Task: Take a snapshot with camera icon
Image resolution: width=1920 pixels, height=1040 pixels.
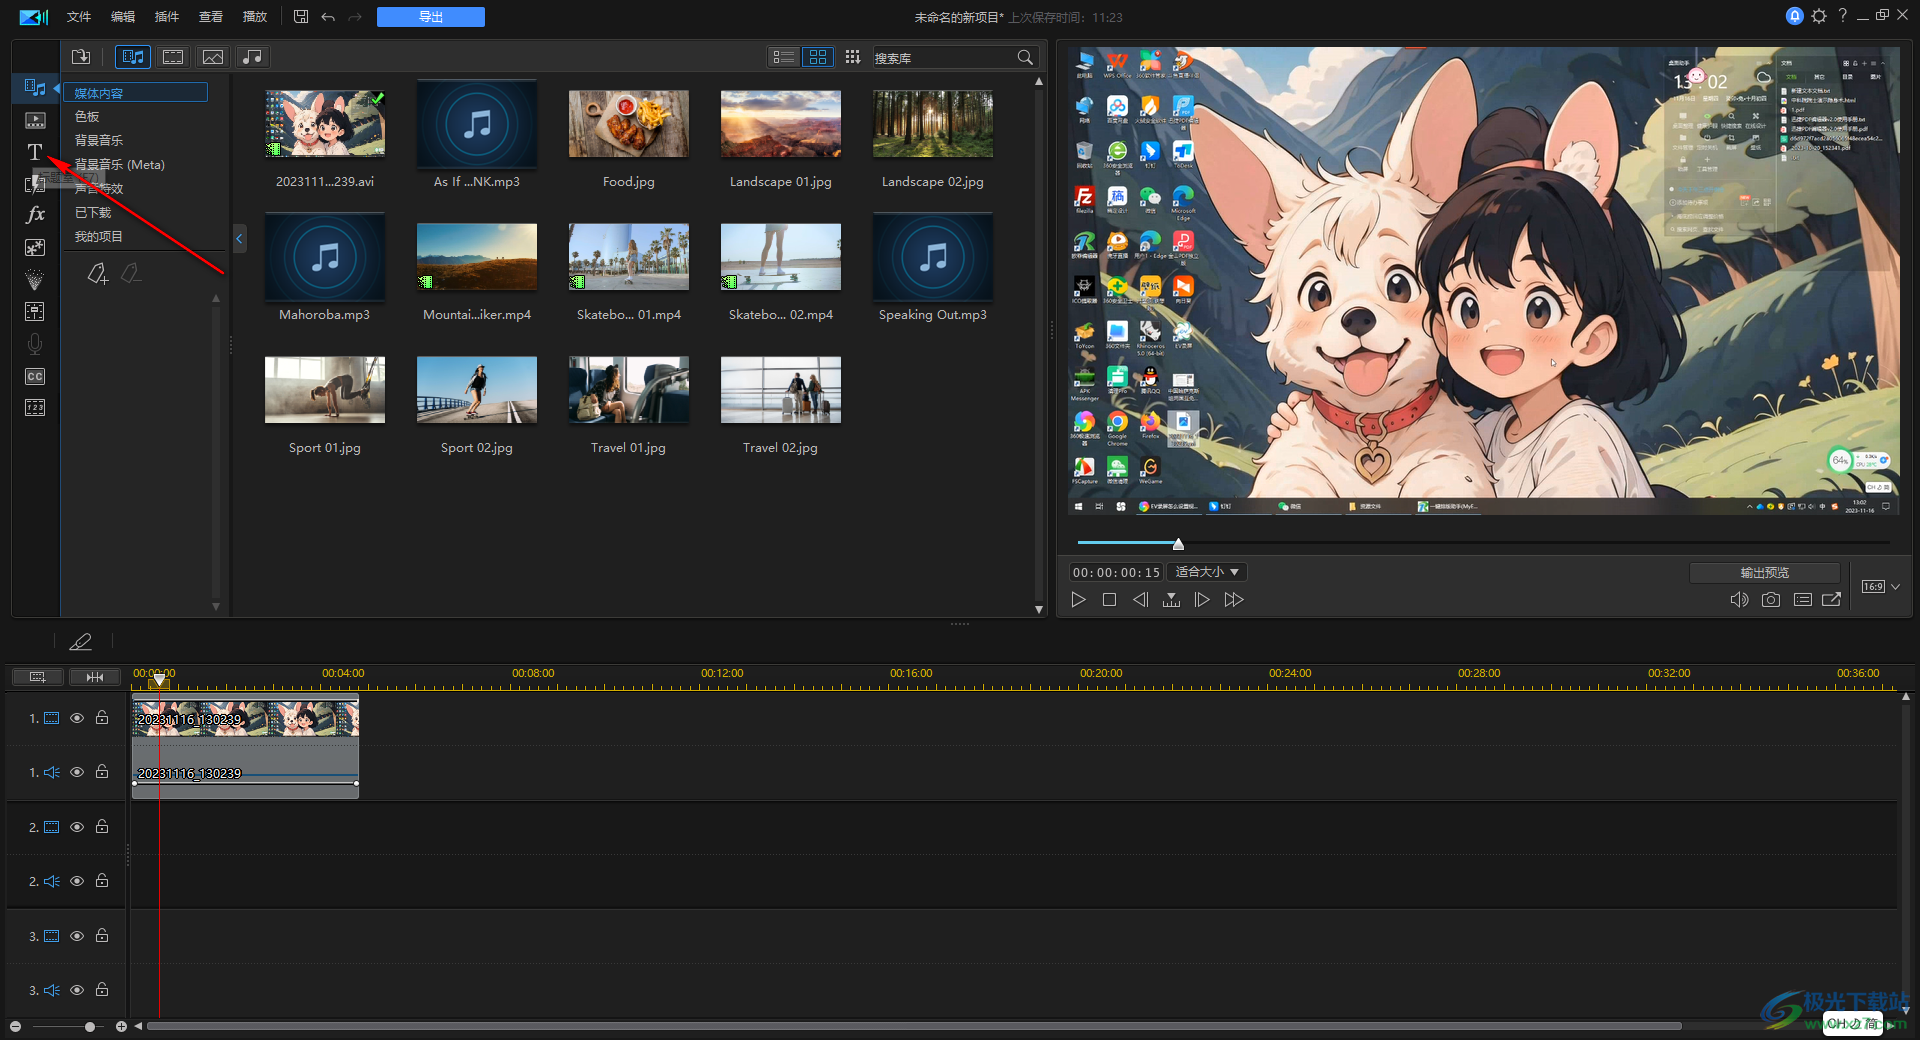Action: 1771,600
